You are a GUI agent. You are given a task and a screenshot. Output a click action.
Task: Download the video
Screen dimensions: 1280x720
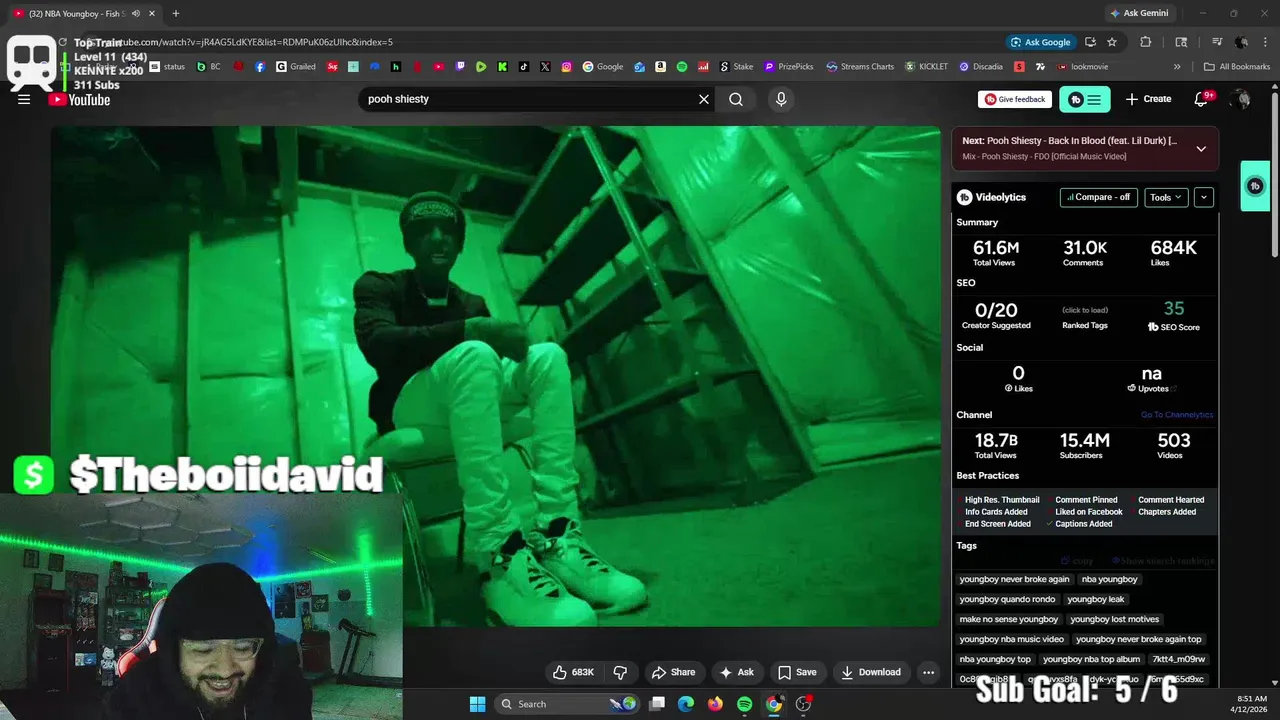tap(870, 672)
